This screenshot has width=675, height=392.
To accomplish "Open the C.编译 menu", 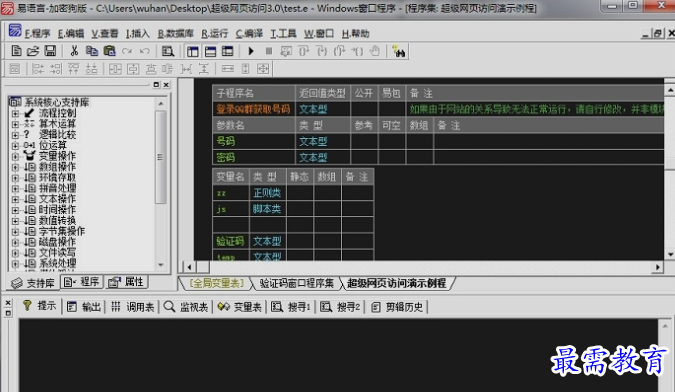I will pyautogui.click(x=249, y=34).
